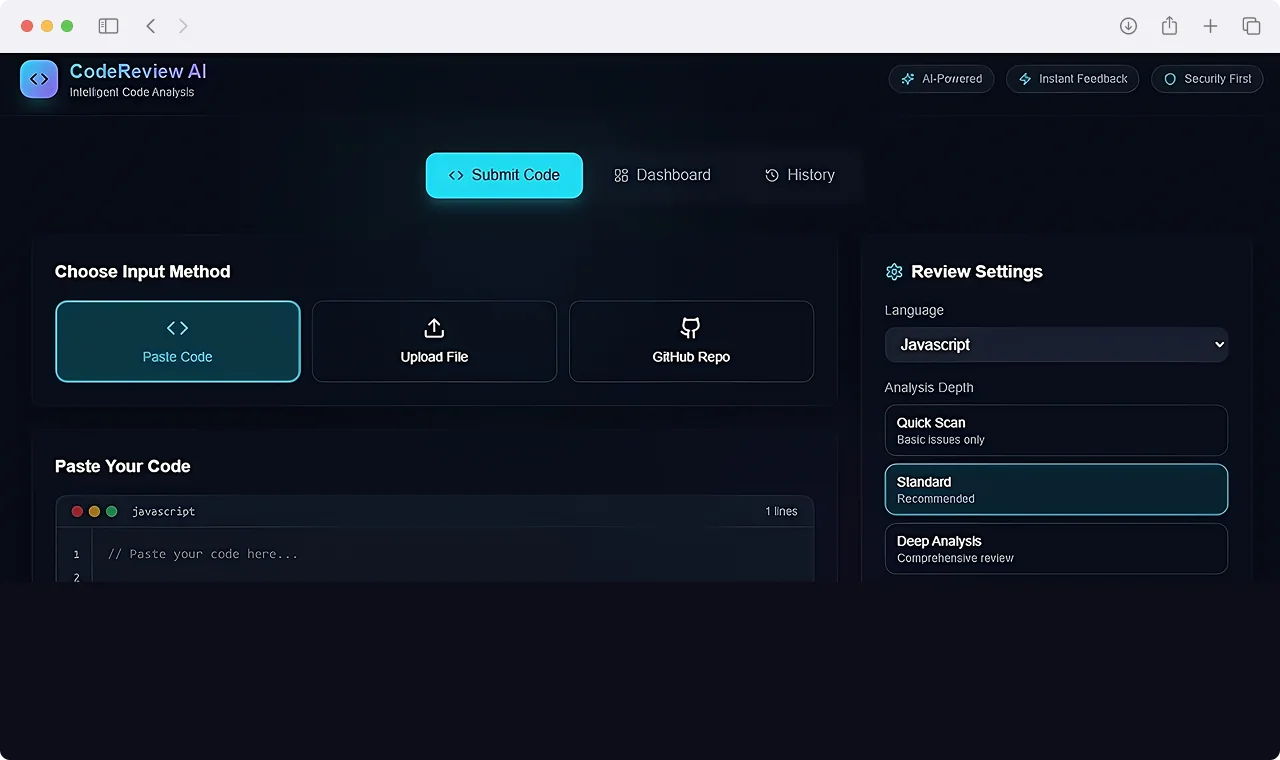Select Quick Scan analysis depth
Image resolution: width=1280 pixels, height=760 pixels.
1056,430
